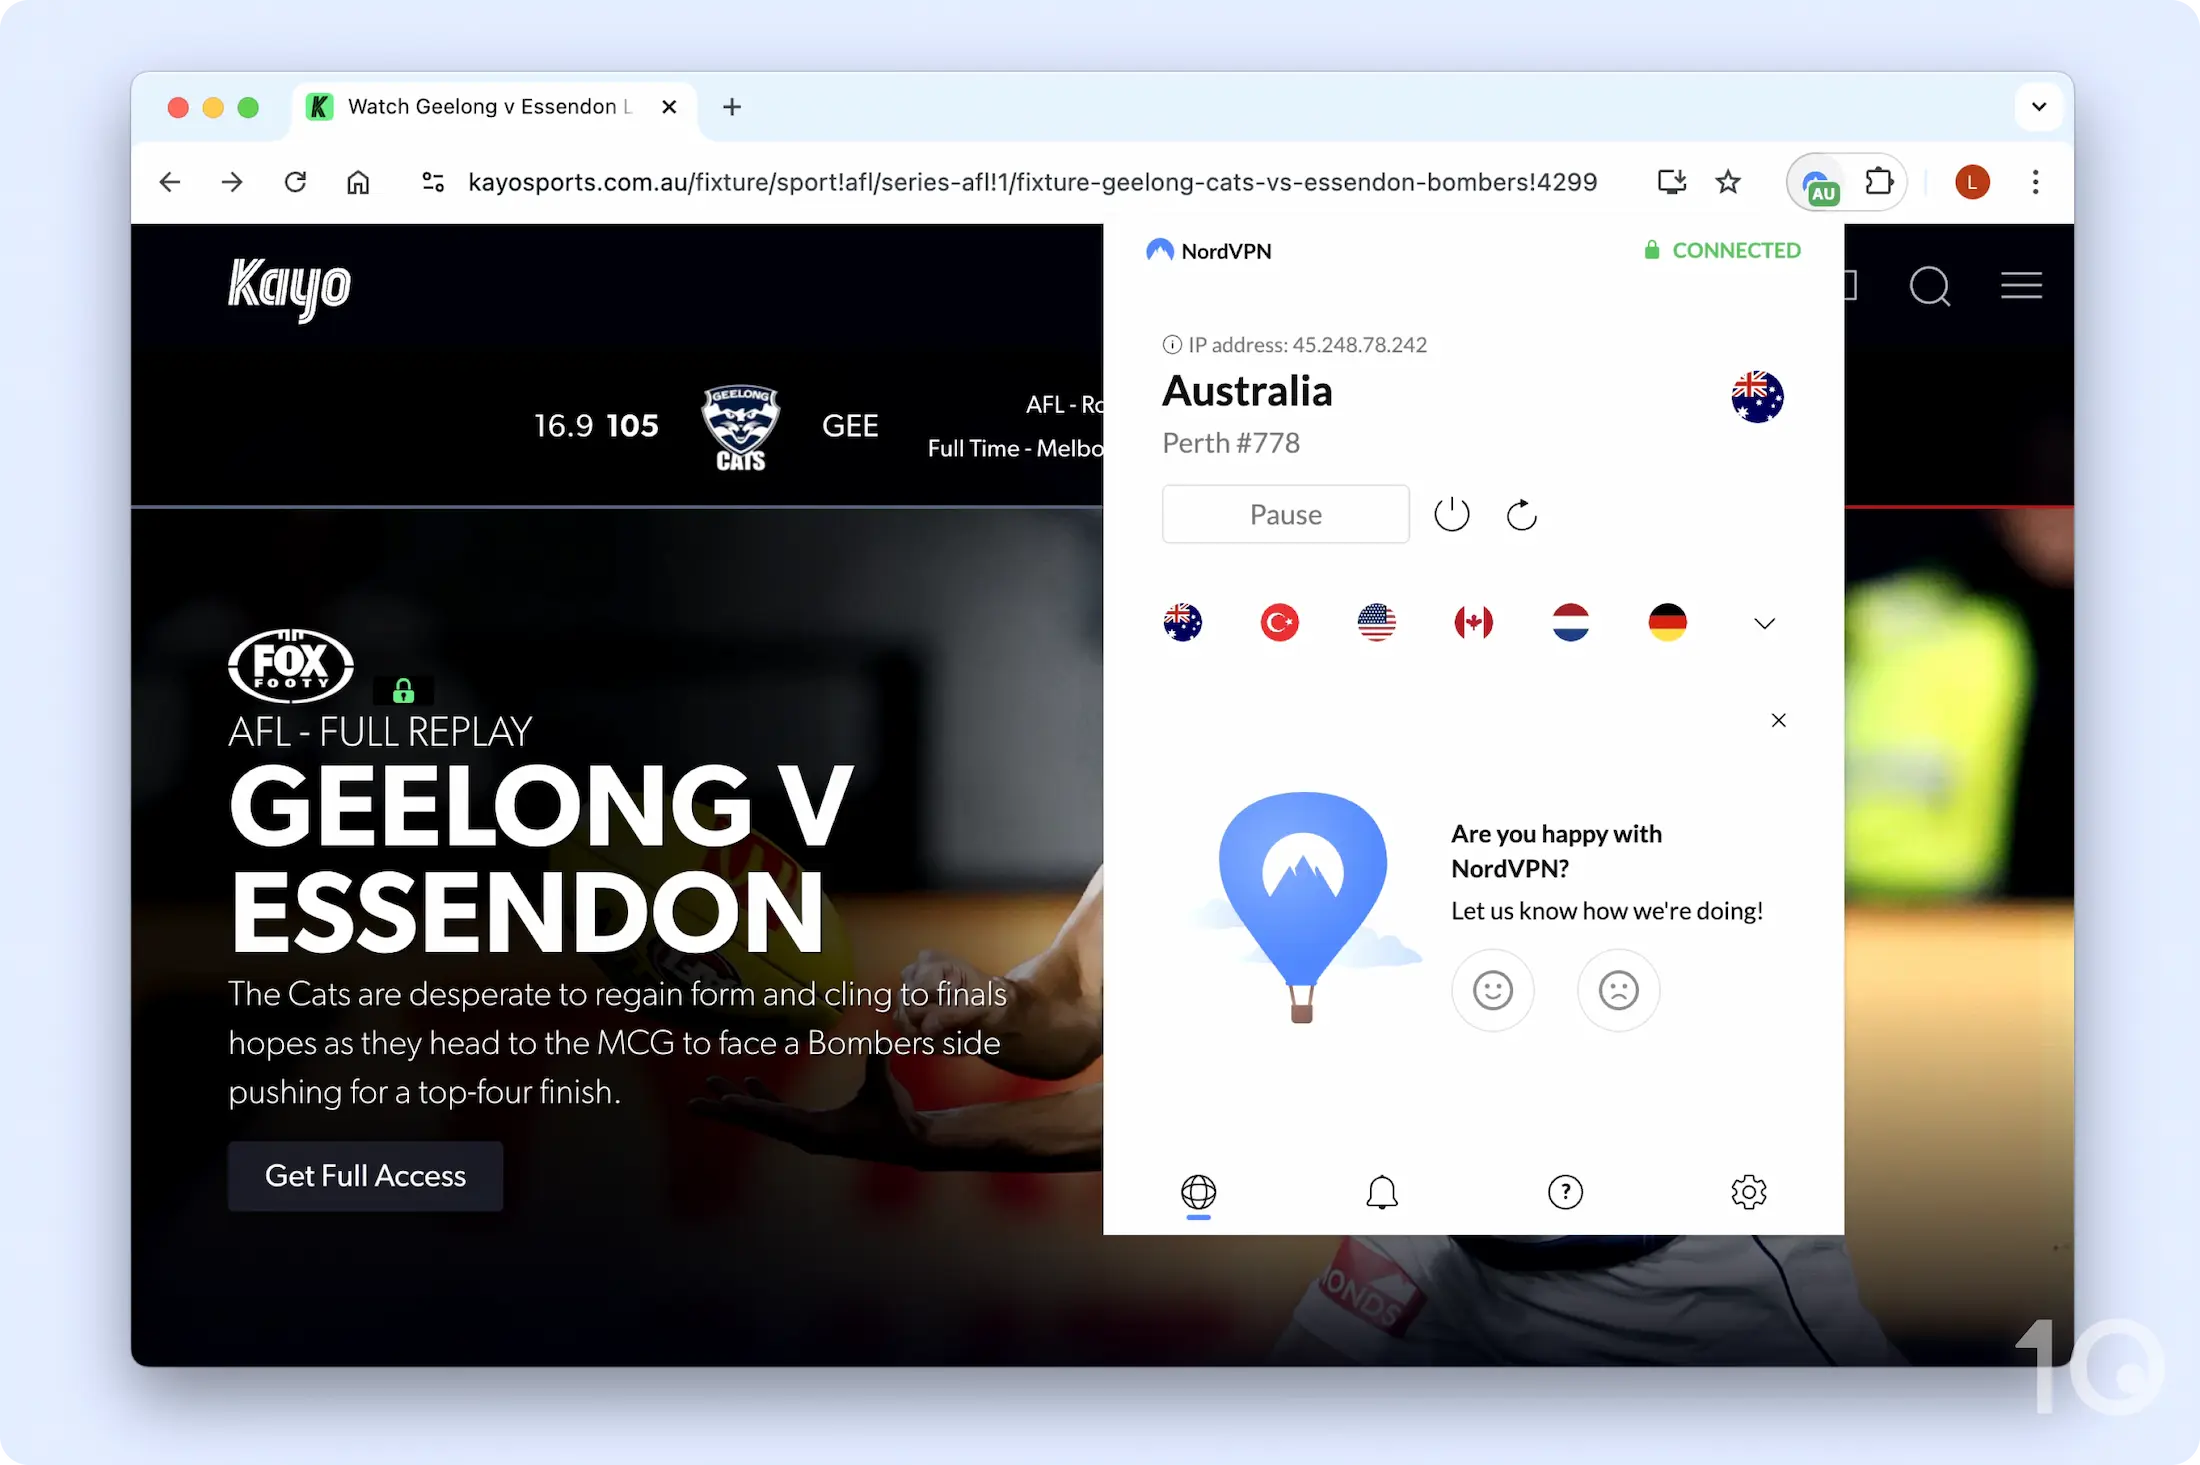Pause the NordVPN connection
The image size is (2200, 1465).
coord(1285,513)
